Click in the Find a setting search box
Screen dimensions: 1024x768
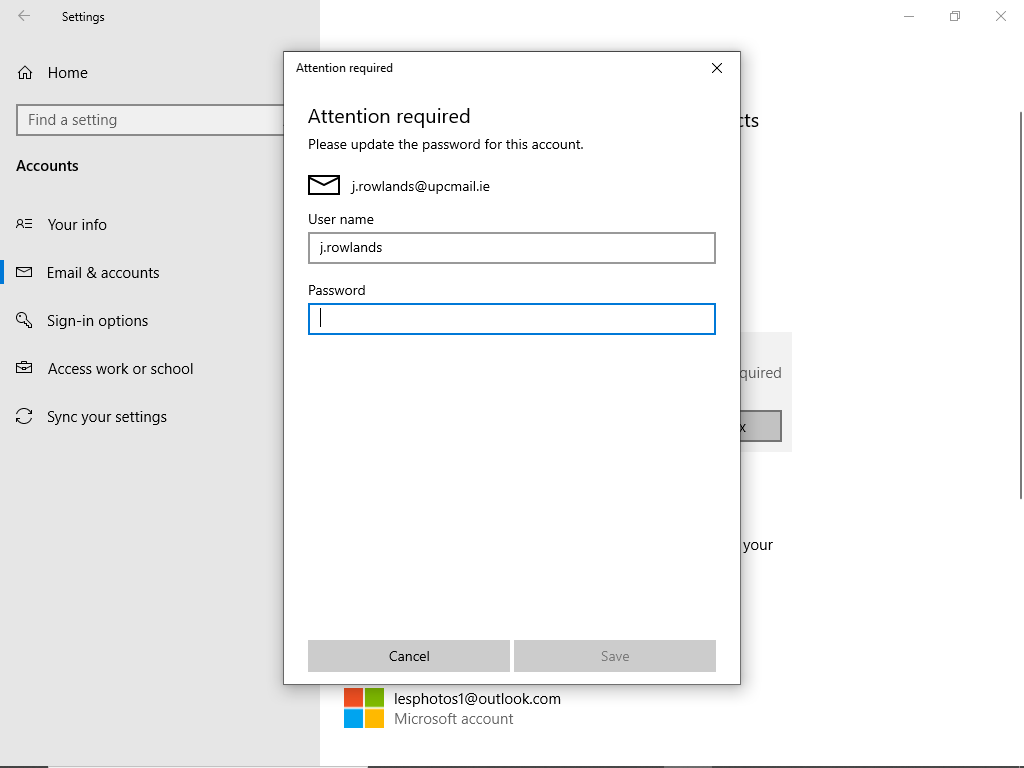(150, 120)
